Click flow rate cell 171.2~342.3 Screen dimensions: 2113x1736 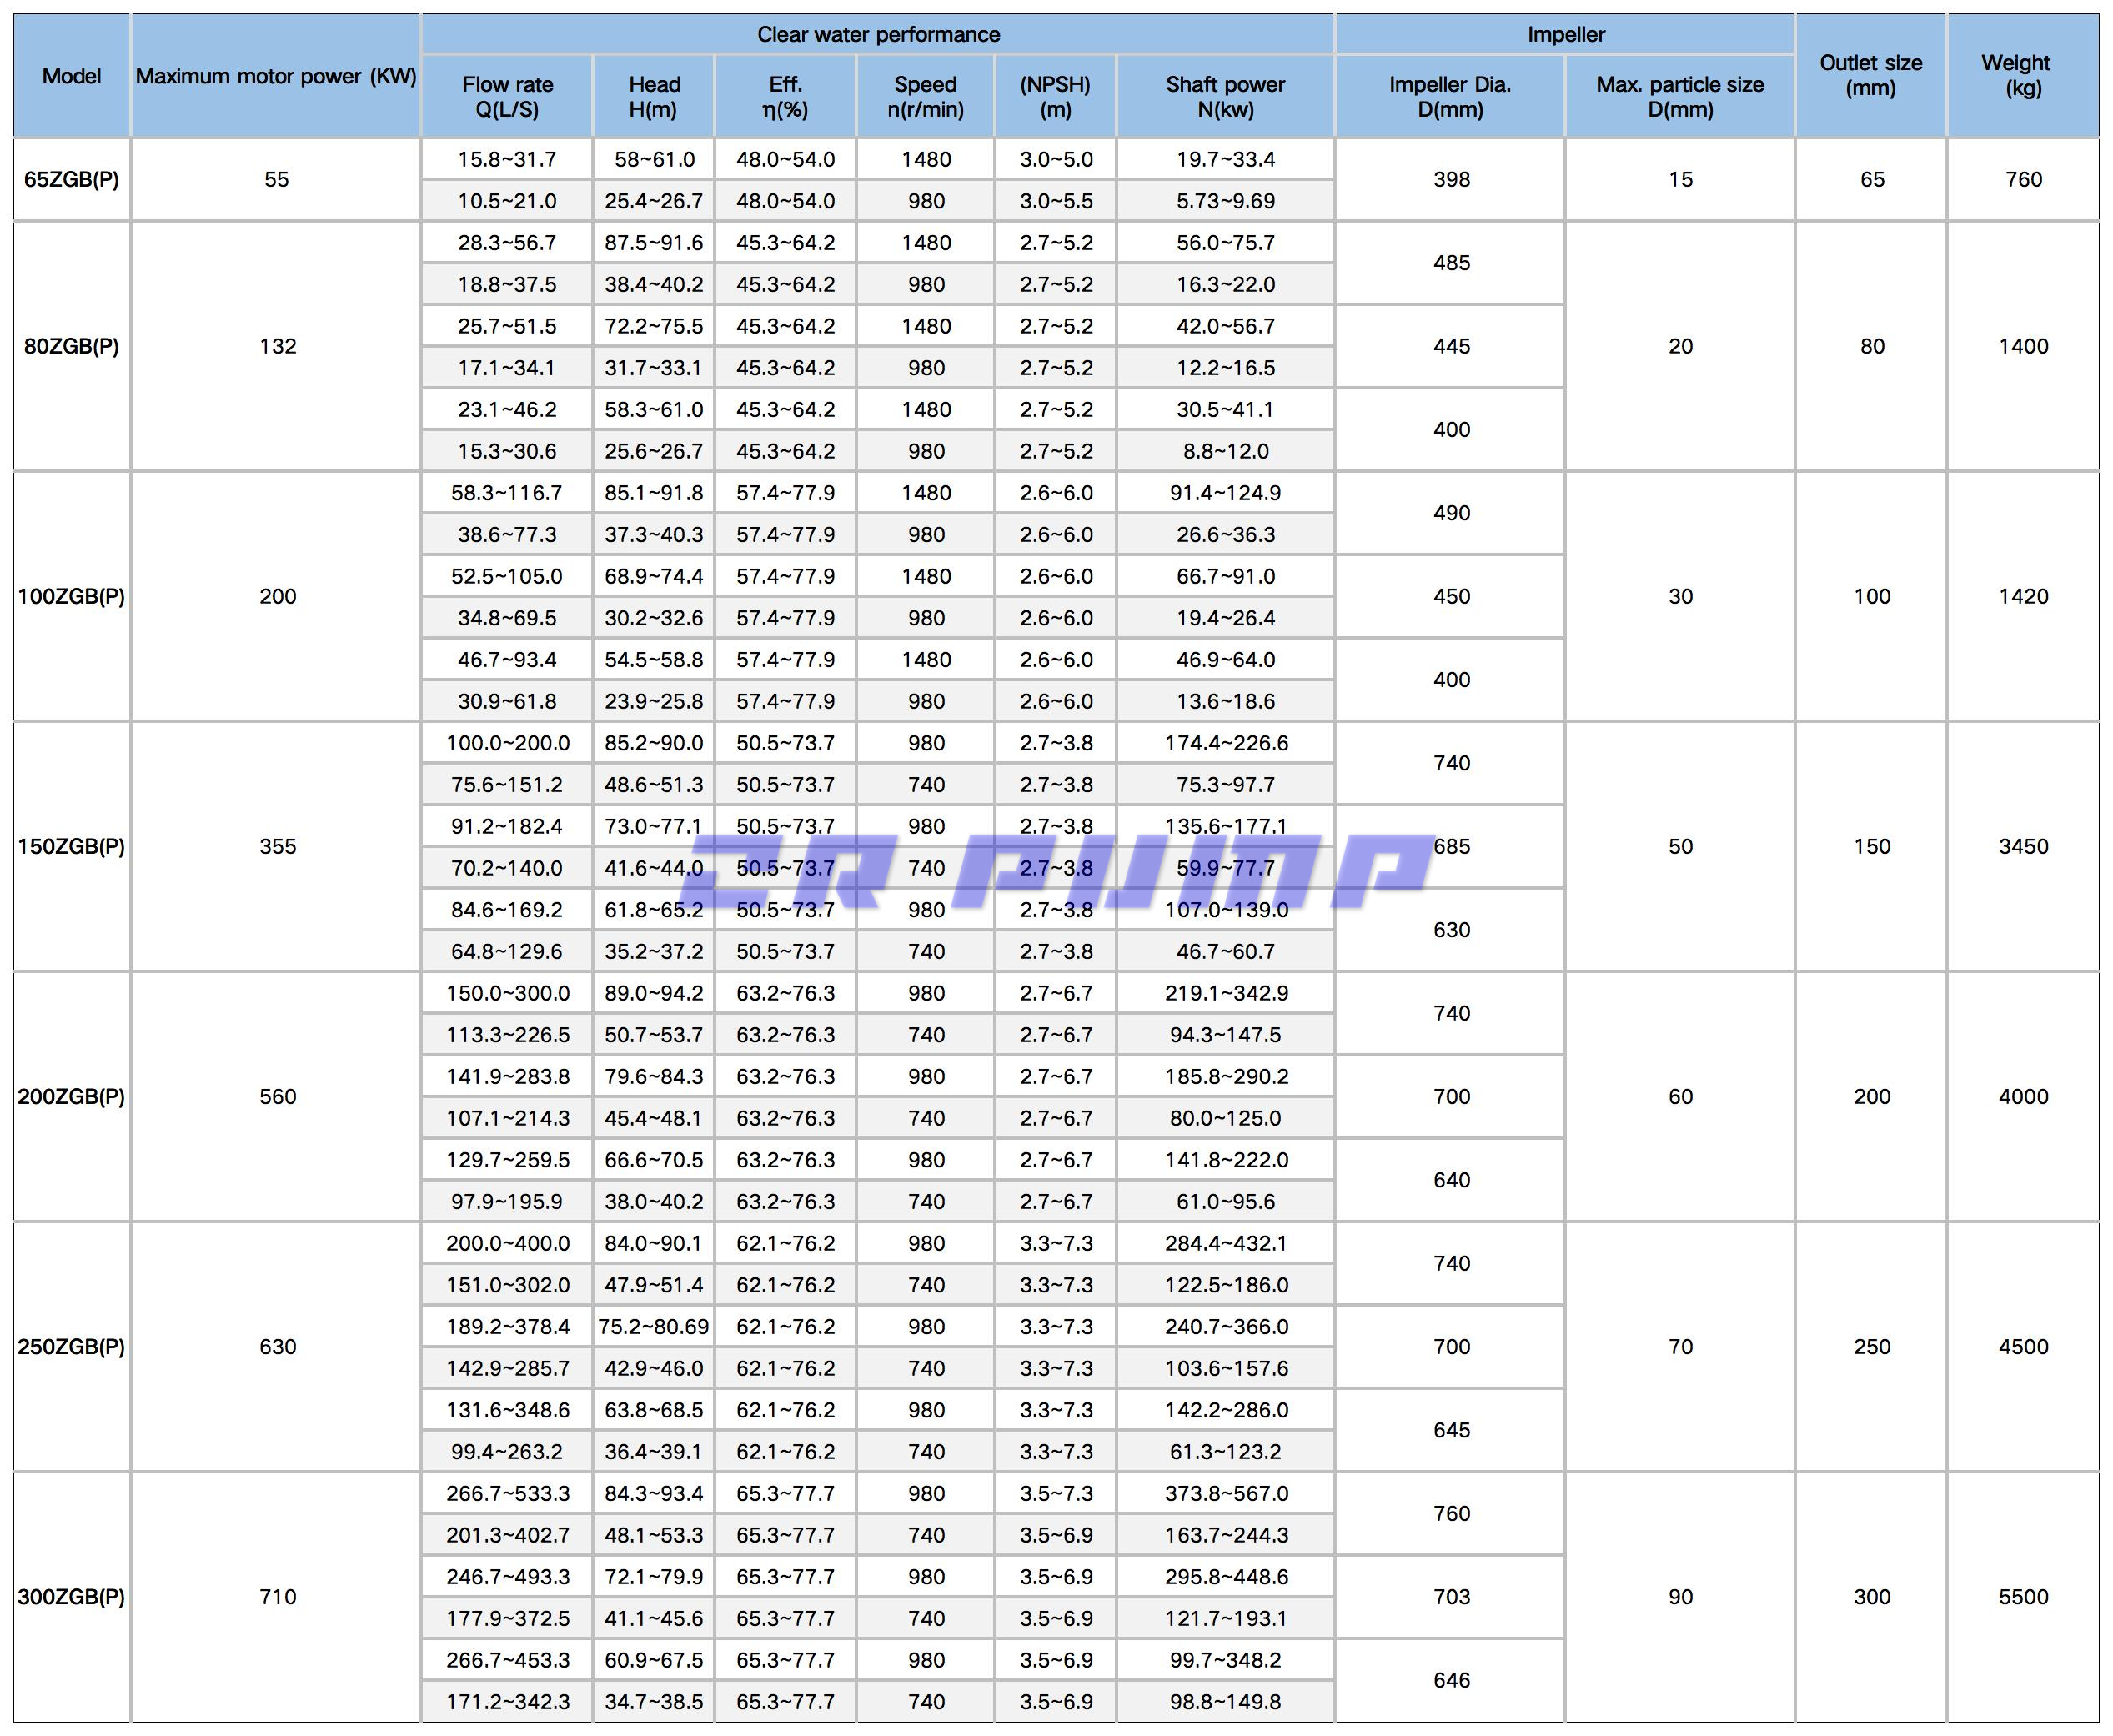point(507,1701)
